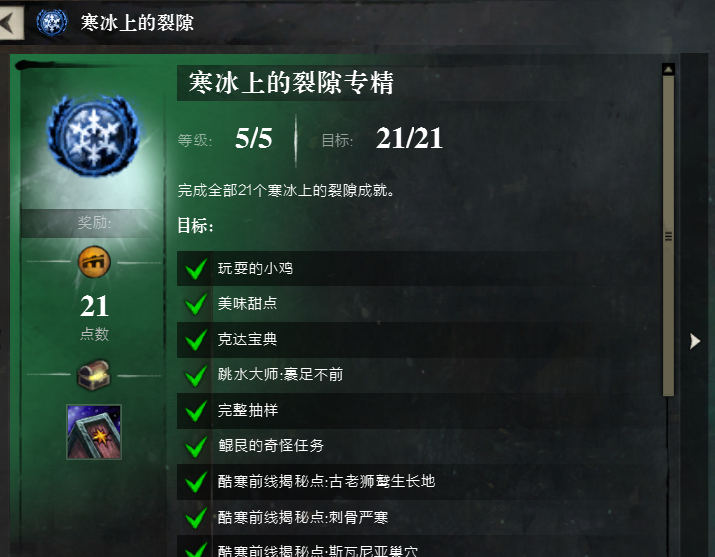715x557 pixels.
Task: Click the achievement points arch icon
Action: [94, 262]
